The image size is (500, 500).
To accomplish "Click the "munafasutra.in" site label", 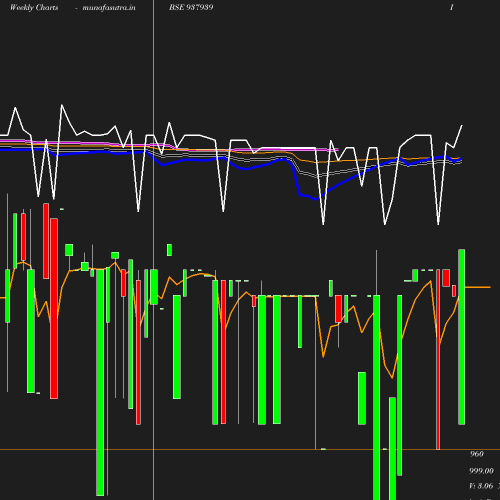I will [109, 7].
